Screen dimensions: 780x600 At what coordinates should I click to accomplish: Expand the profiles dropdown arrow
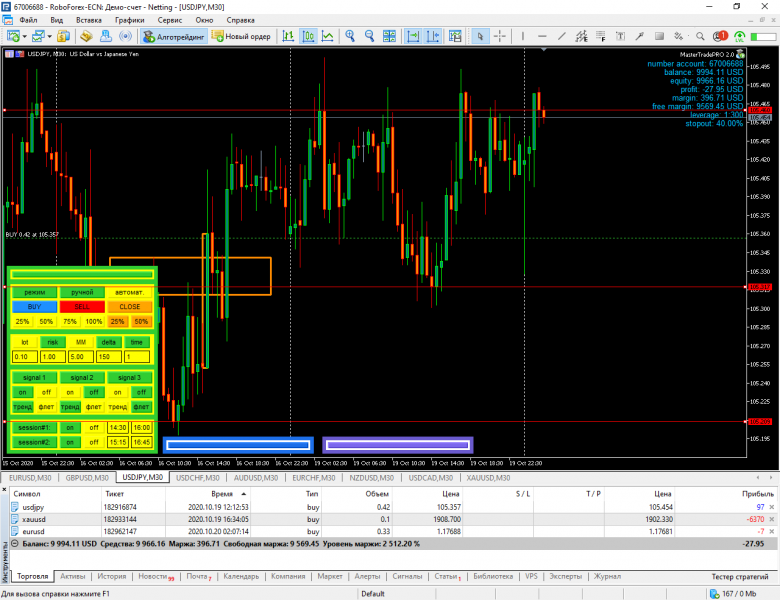tap(49, 36)
